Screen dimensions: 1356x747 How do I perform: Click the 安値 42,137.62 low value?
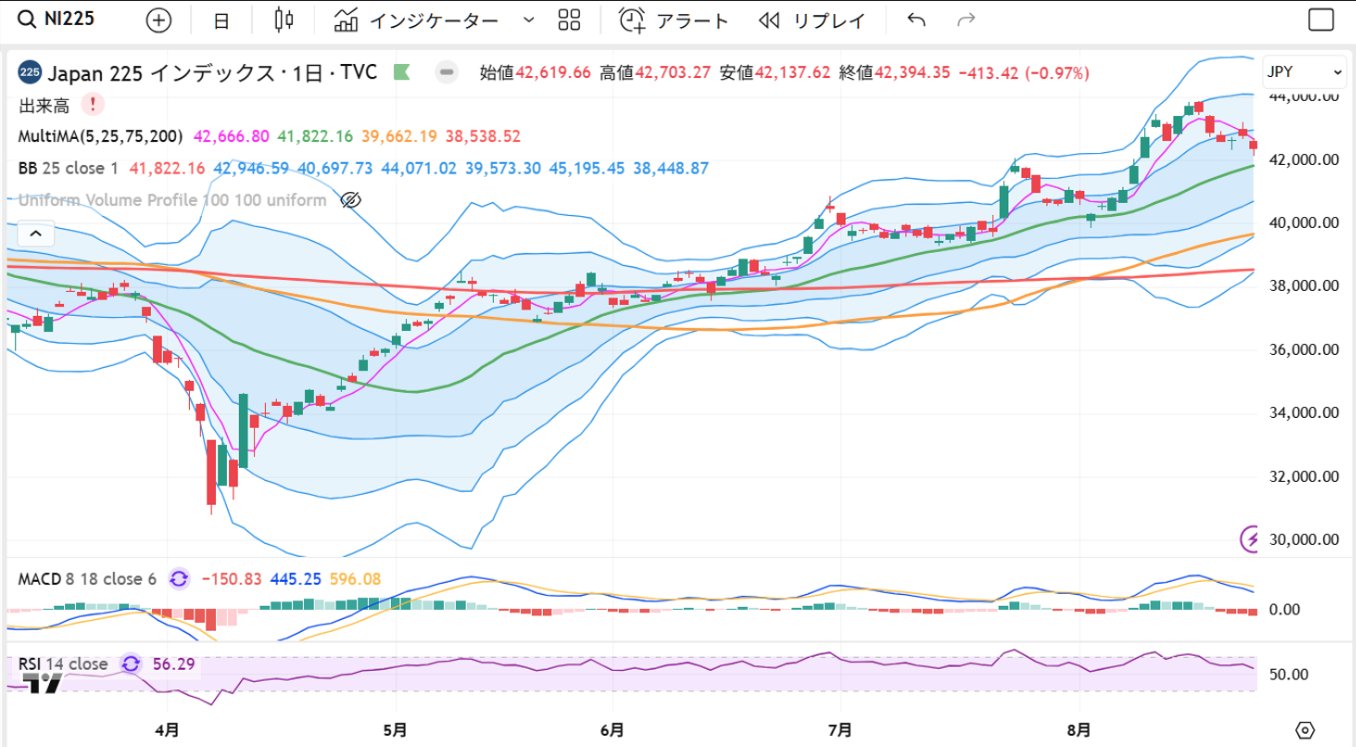[x=775, y=72]
